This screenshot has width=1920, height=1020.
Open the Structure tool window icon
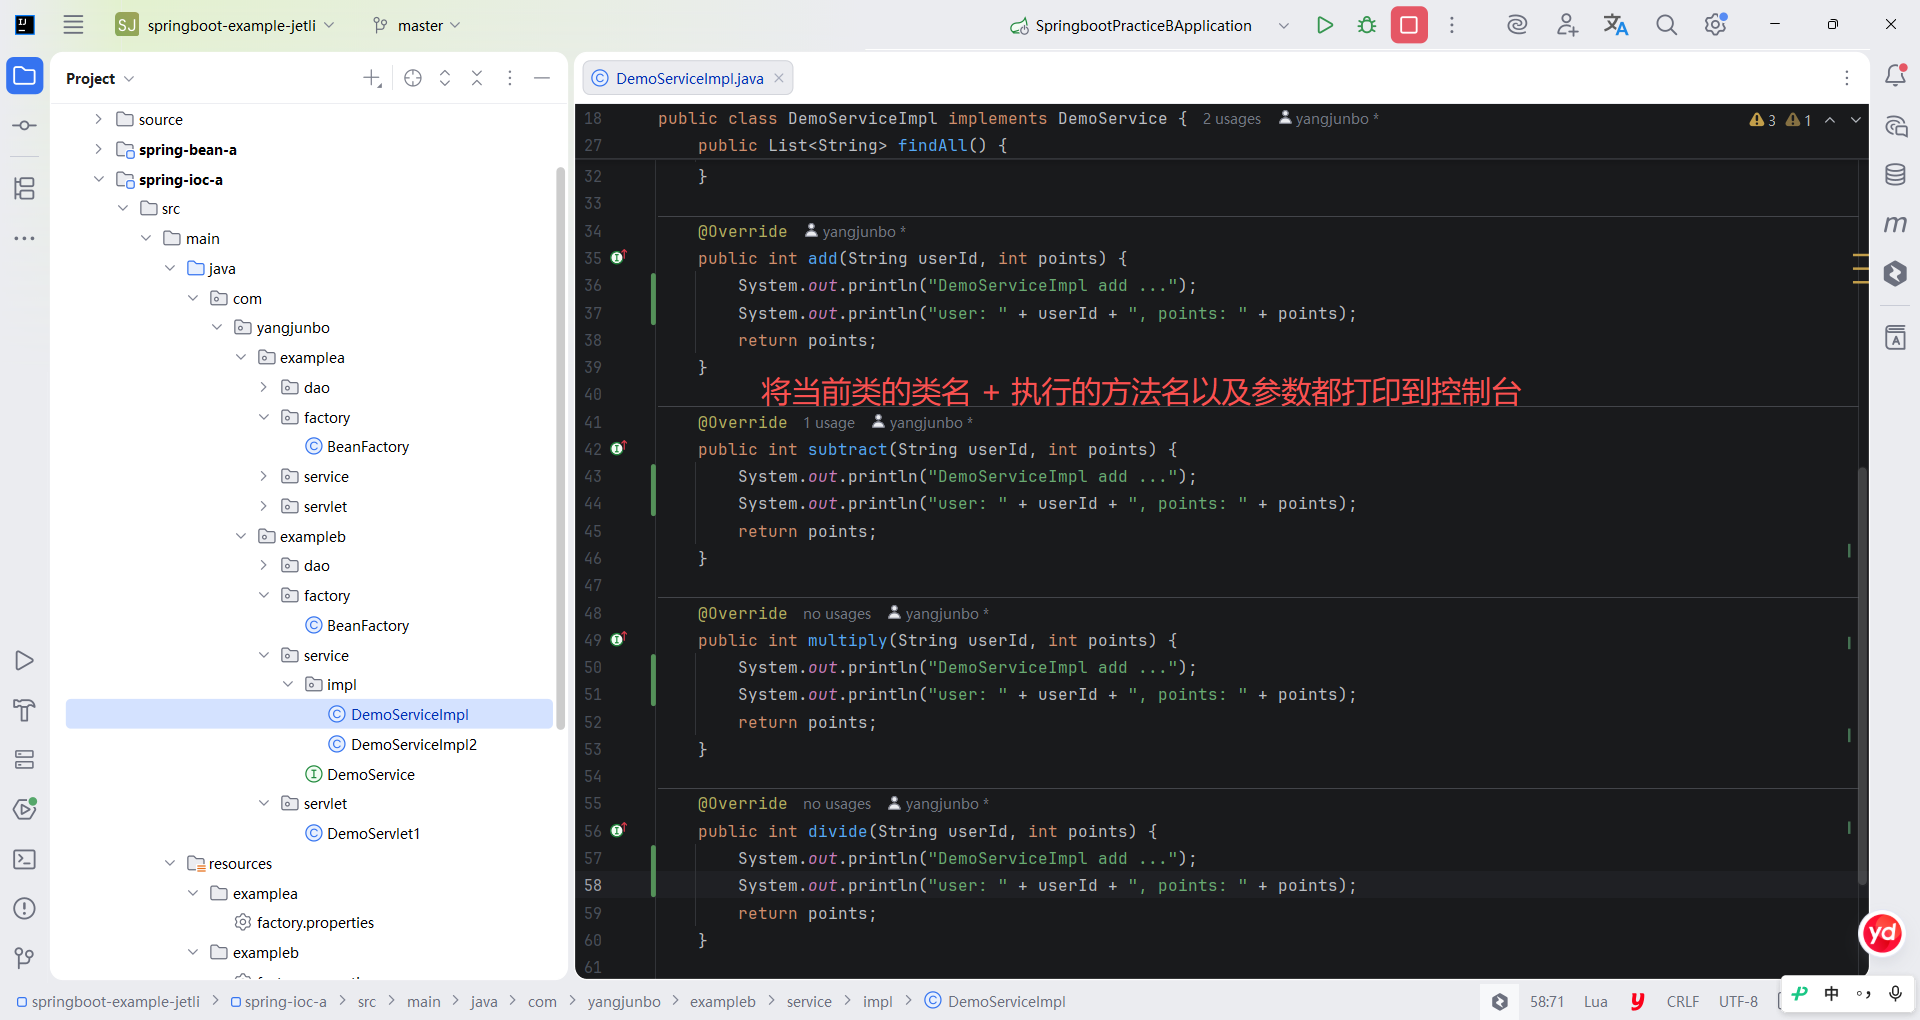point(25,188)
